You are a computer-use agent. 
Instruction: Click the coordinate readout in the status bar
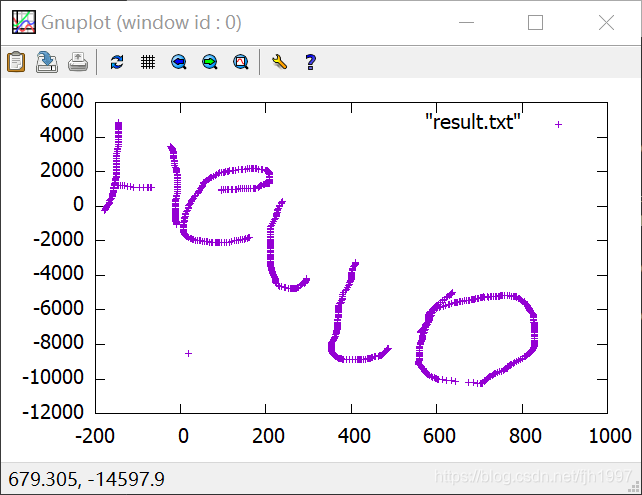click(x=86, y=479)
